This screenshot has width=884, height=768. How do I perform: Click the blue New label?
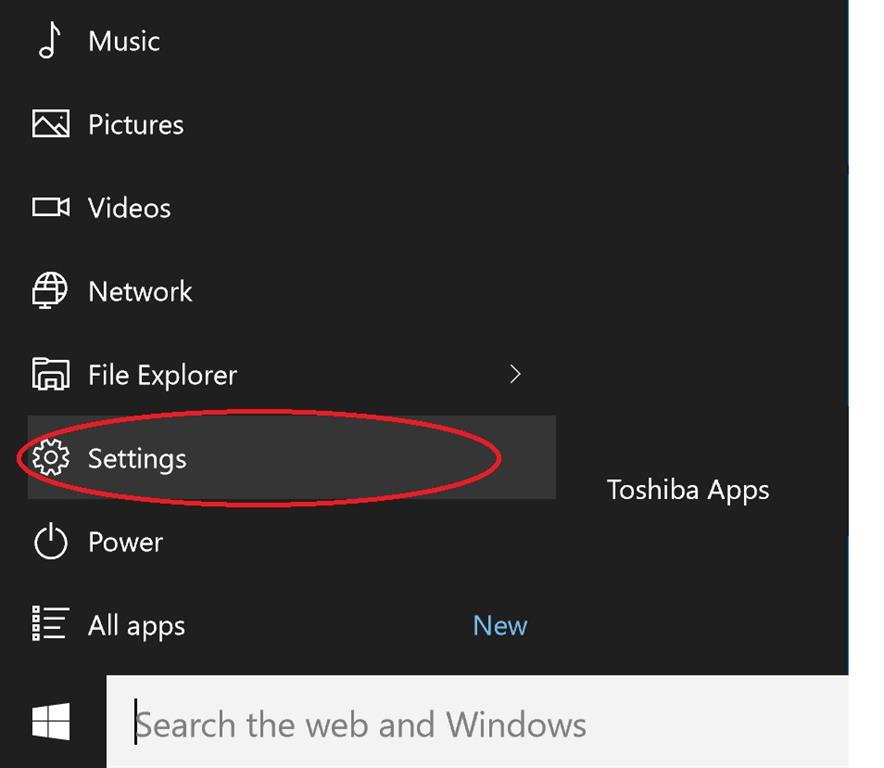pyautogui.click(x=500, y=626)
